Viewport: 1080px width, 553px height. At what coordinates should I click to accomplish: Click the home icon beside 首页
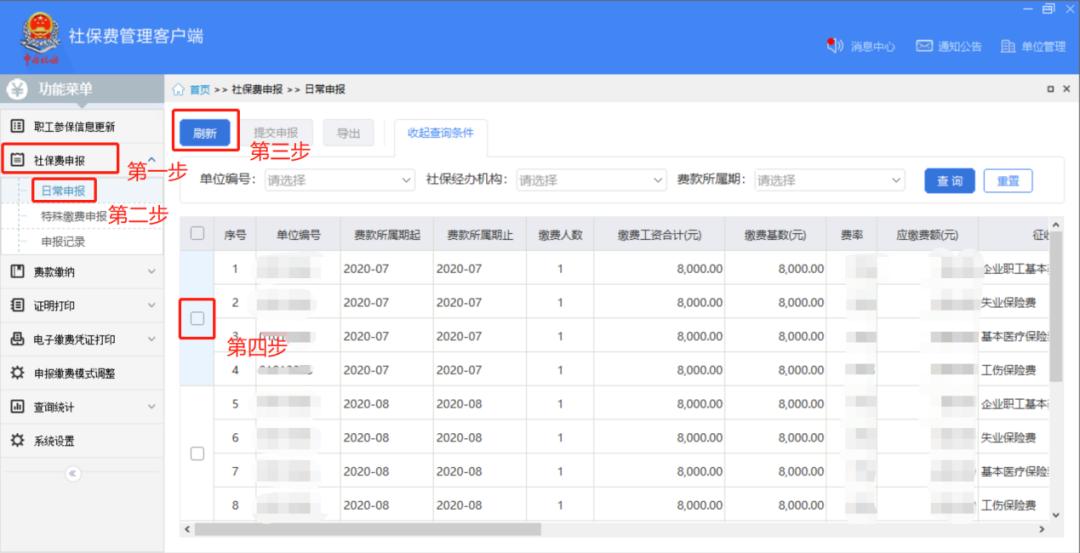179,90
